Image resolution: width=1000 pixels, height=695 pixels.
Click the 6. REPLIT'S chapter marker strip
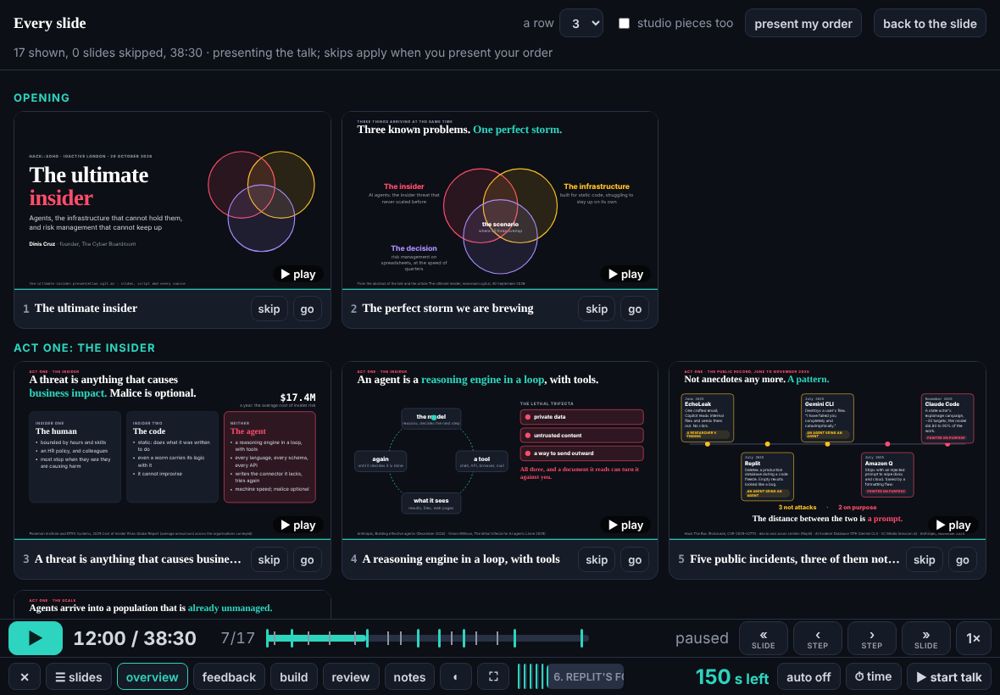click(585, 677)
